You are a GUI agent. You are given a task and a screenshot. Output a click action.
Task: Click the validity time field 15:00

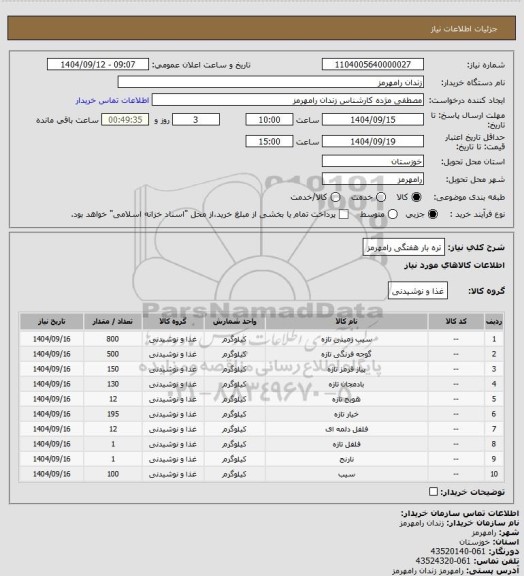pyautogui.click(x=269, y=141)
